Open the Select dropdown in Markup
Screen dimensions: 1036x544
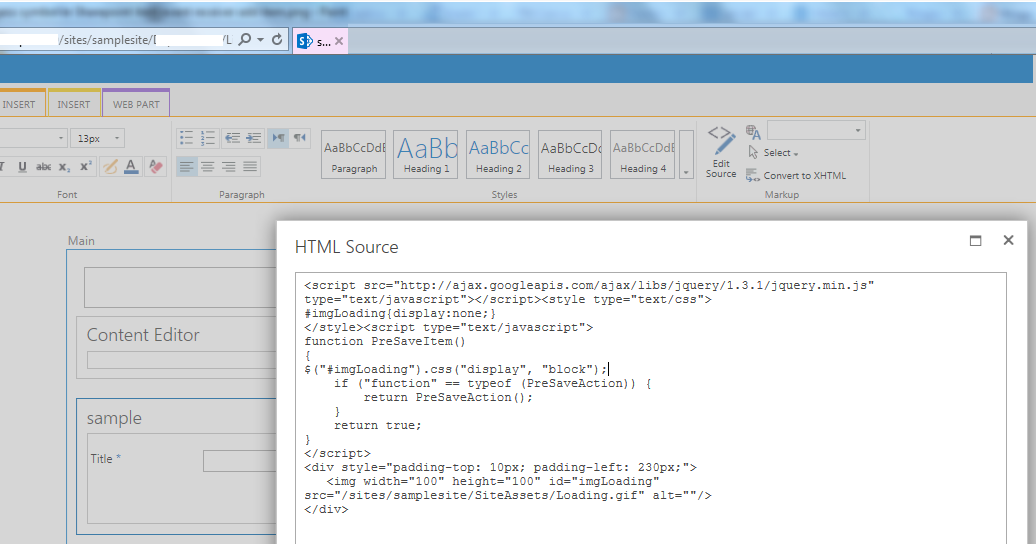pyautogui.click(x=772, y=153)
